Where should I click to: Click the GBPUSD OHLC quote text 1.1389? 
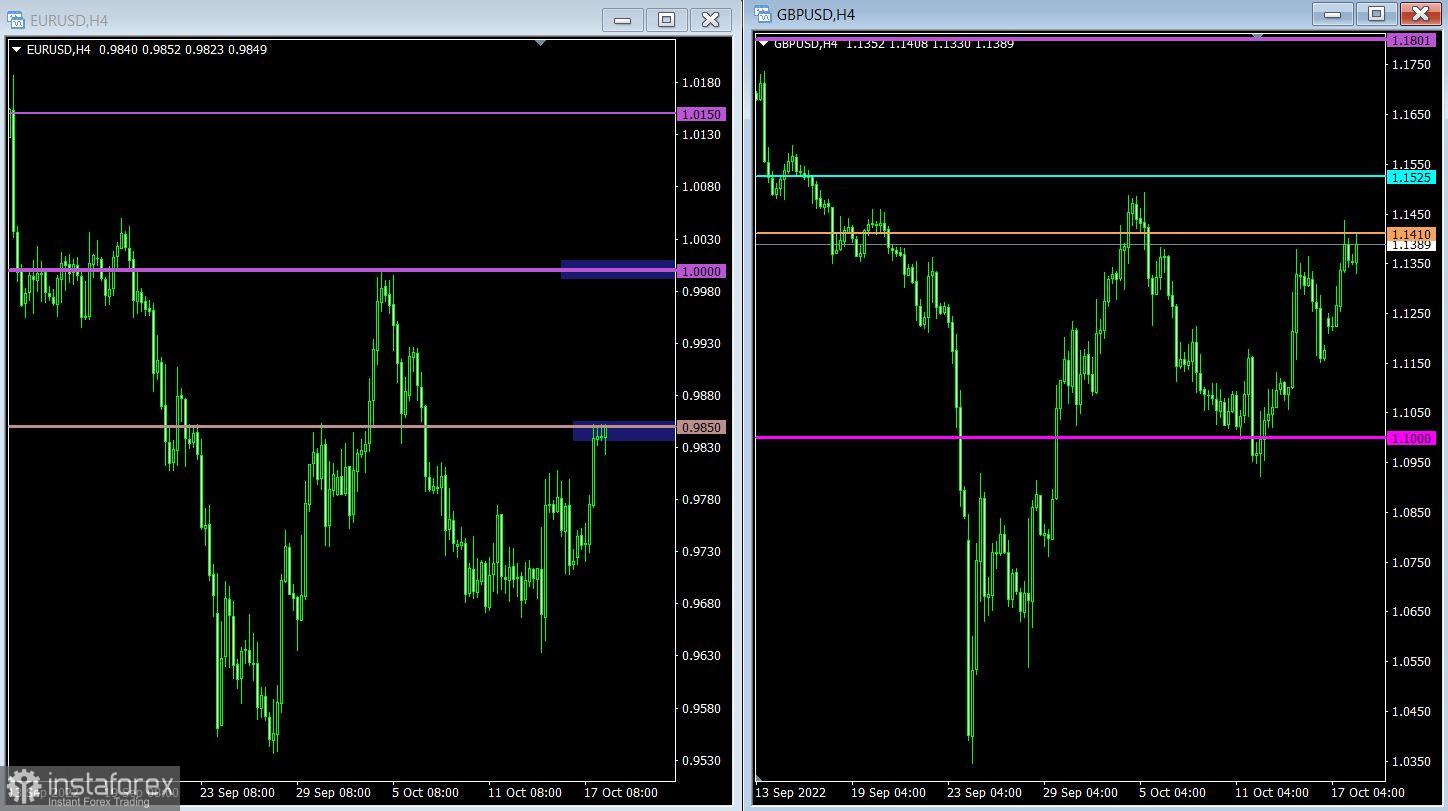click(994, 44)
